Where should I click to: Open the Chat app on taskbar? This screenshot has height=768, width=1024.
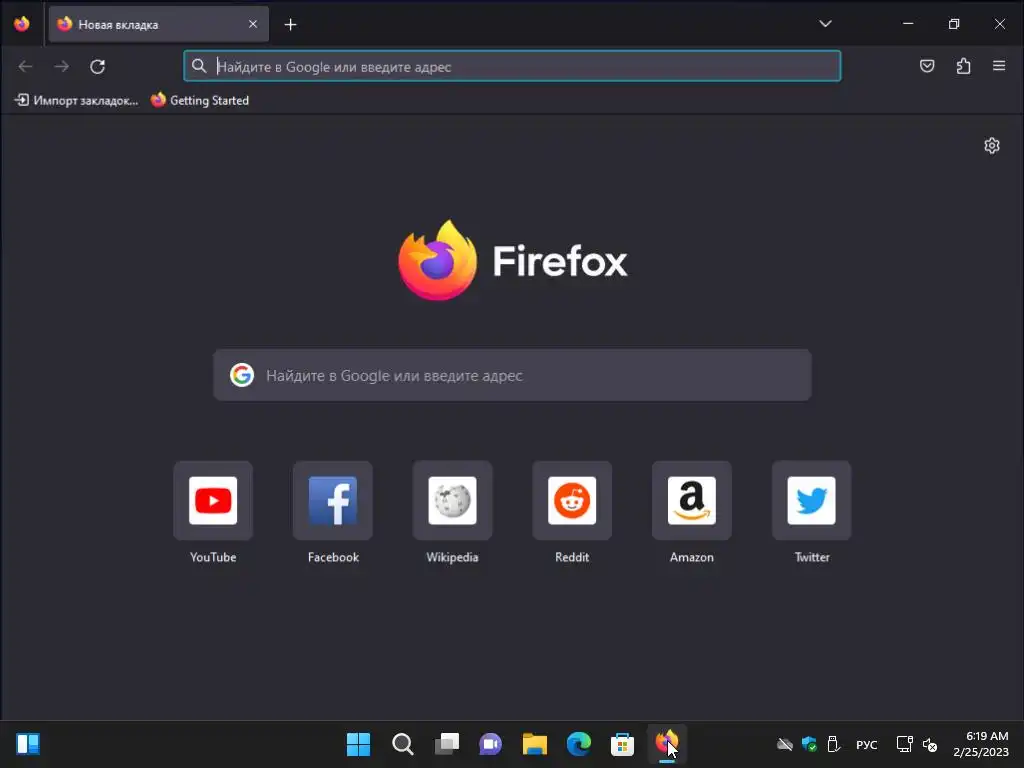tap(490, 744)
